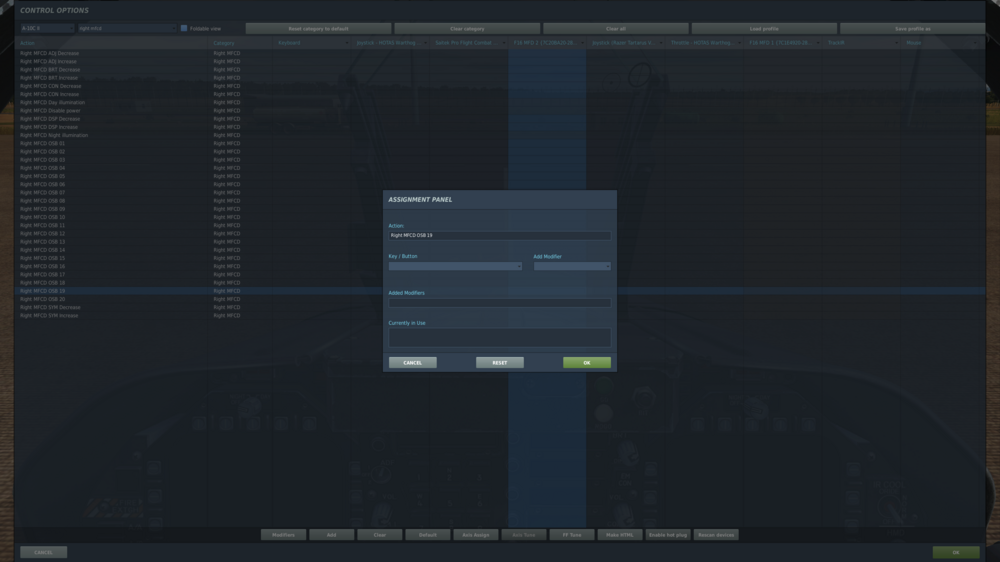
Task: Open the Add Modifier dropdown
Action: (571, 266)
